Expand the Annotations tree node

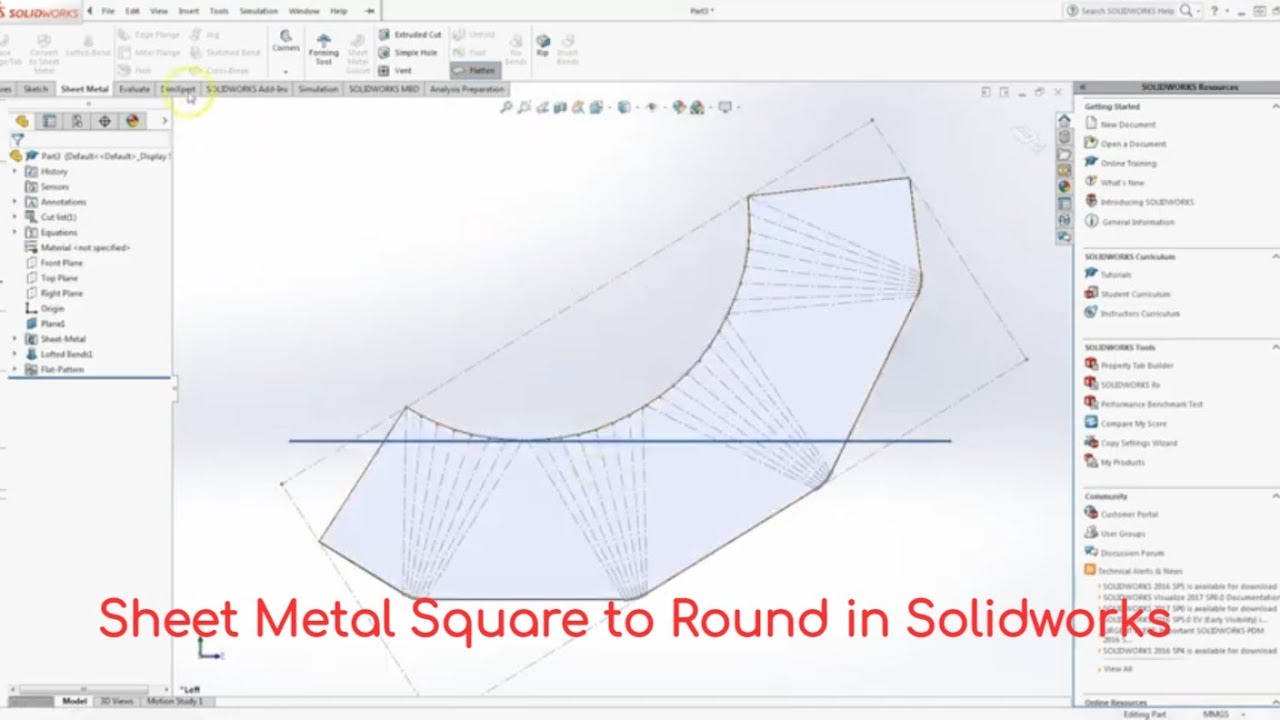[x=15, y=202]
